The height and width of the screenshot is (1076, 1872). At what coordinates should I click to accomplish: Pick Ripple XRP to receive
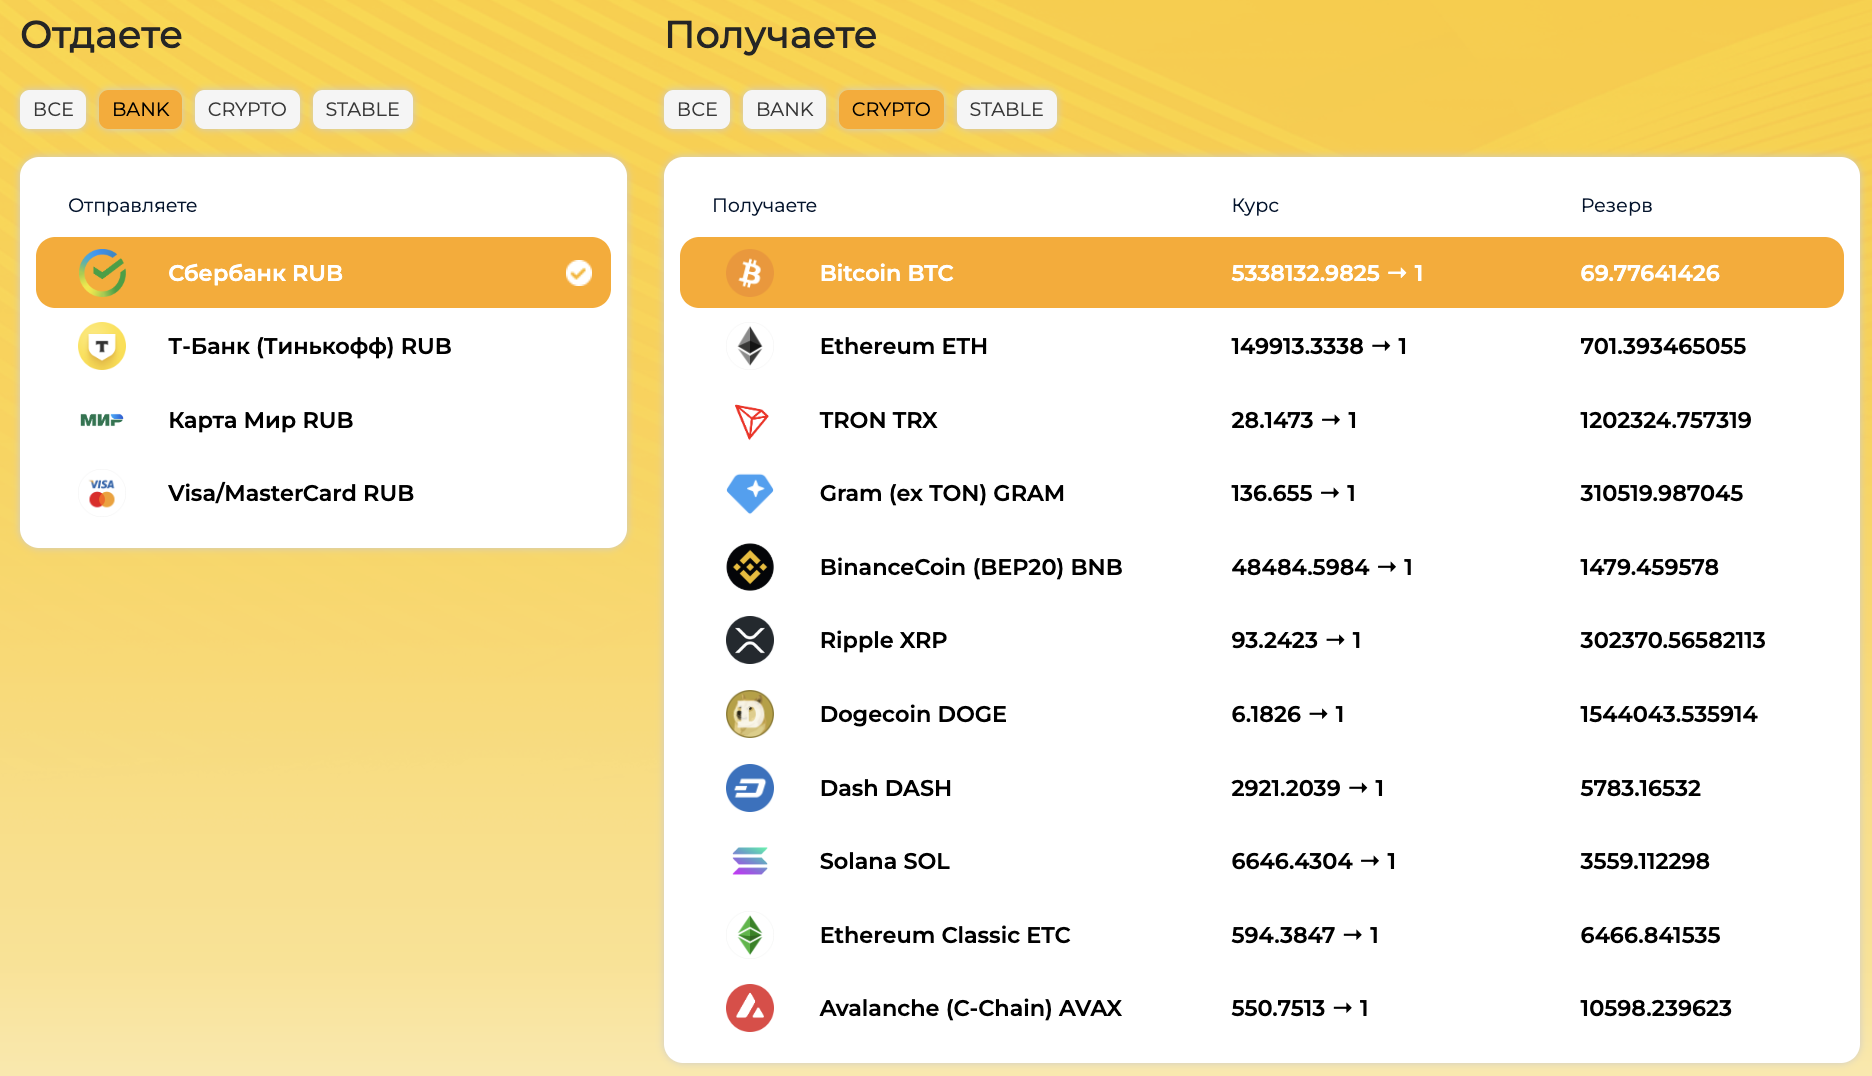[1262, 640]
